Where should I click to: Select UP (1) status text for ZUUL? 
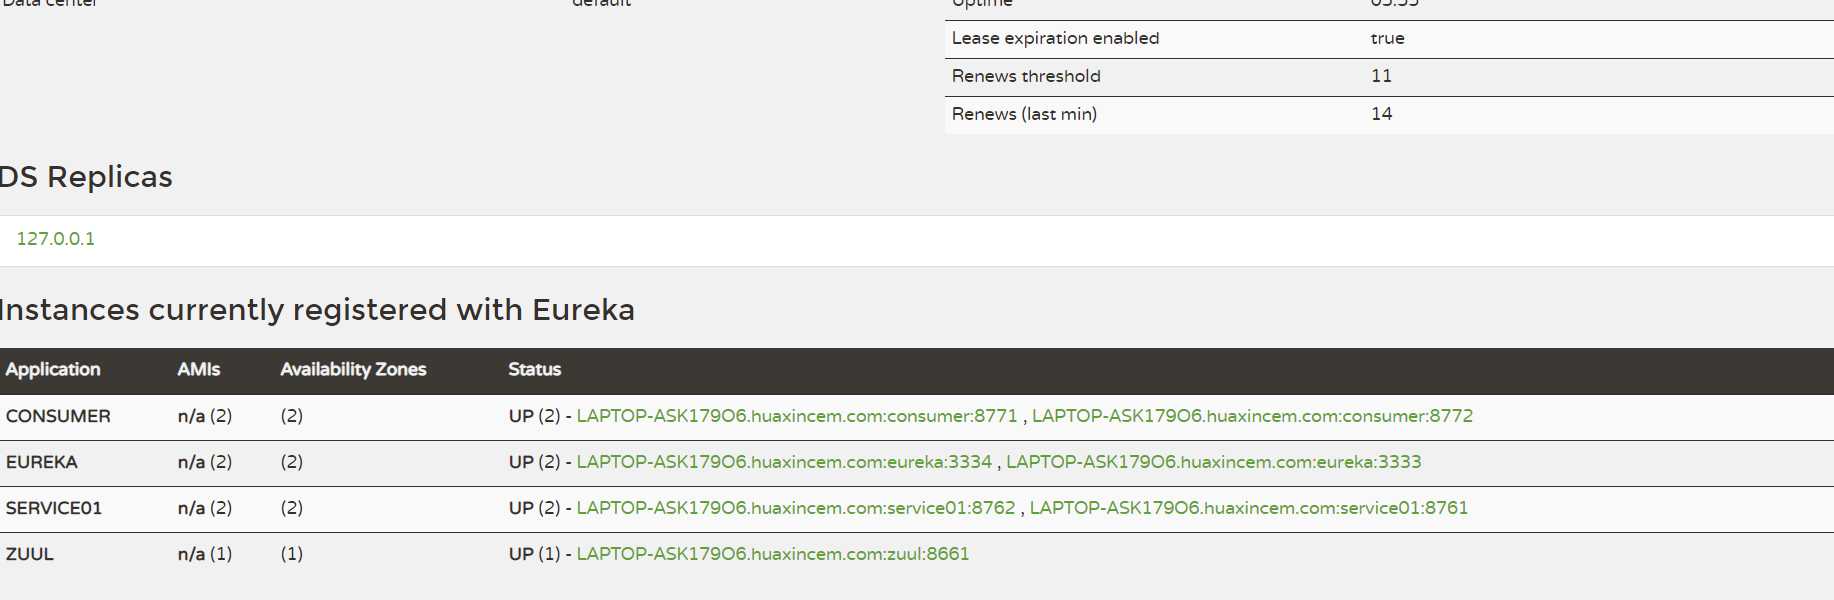[x=535, y=554]
